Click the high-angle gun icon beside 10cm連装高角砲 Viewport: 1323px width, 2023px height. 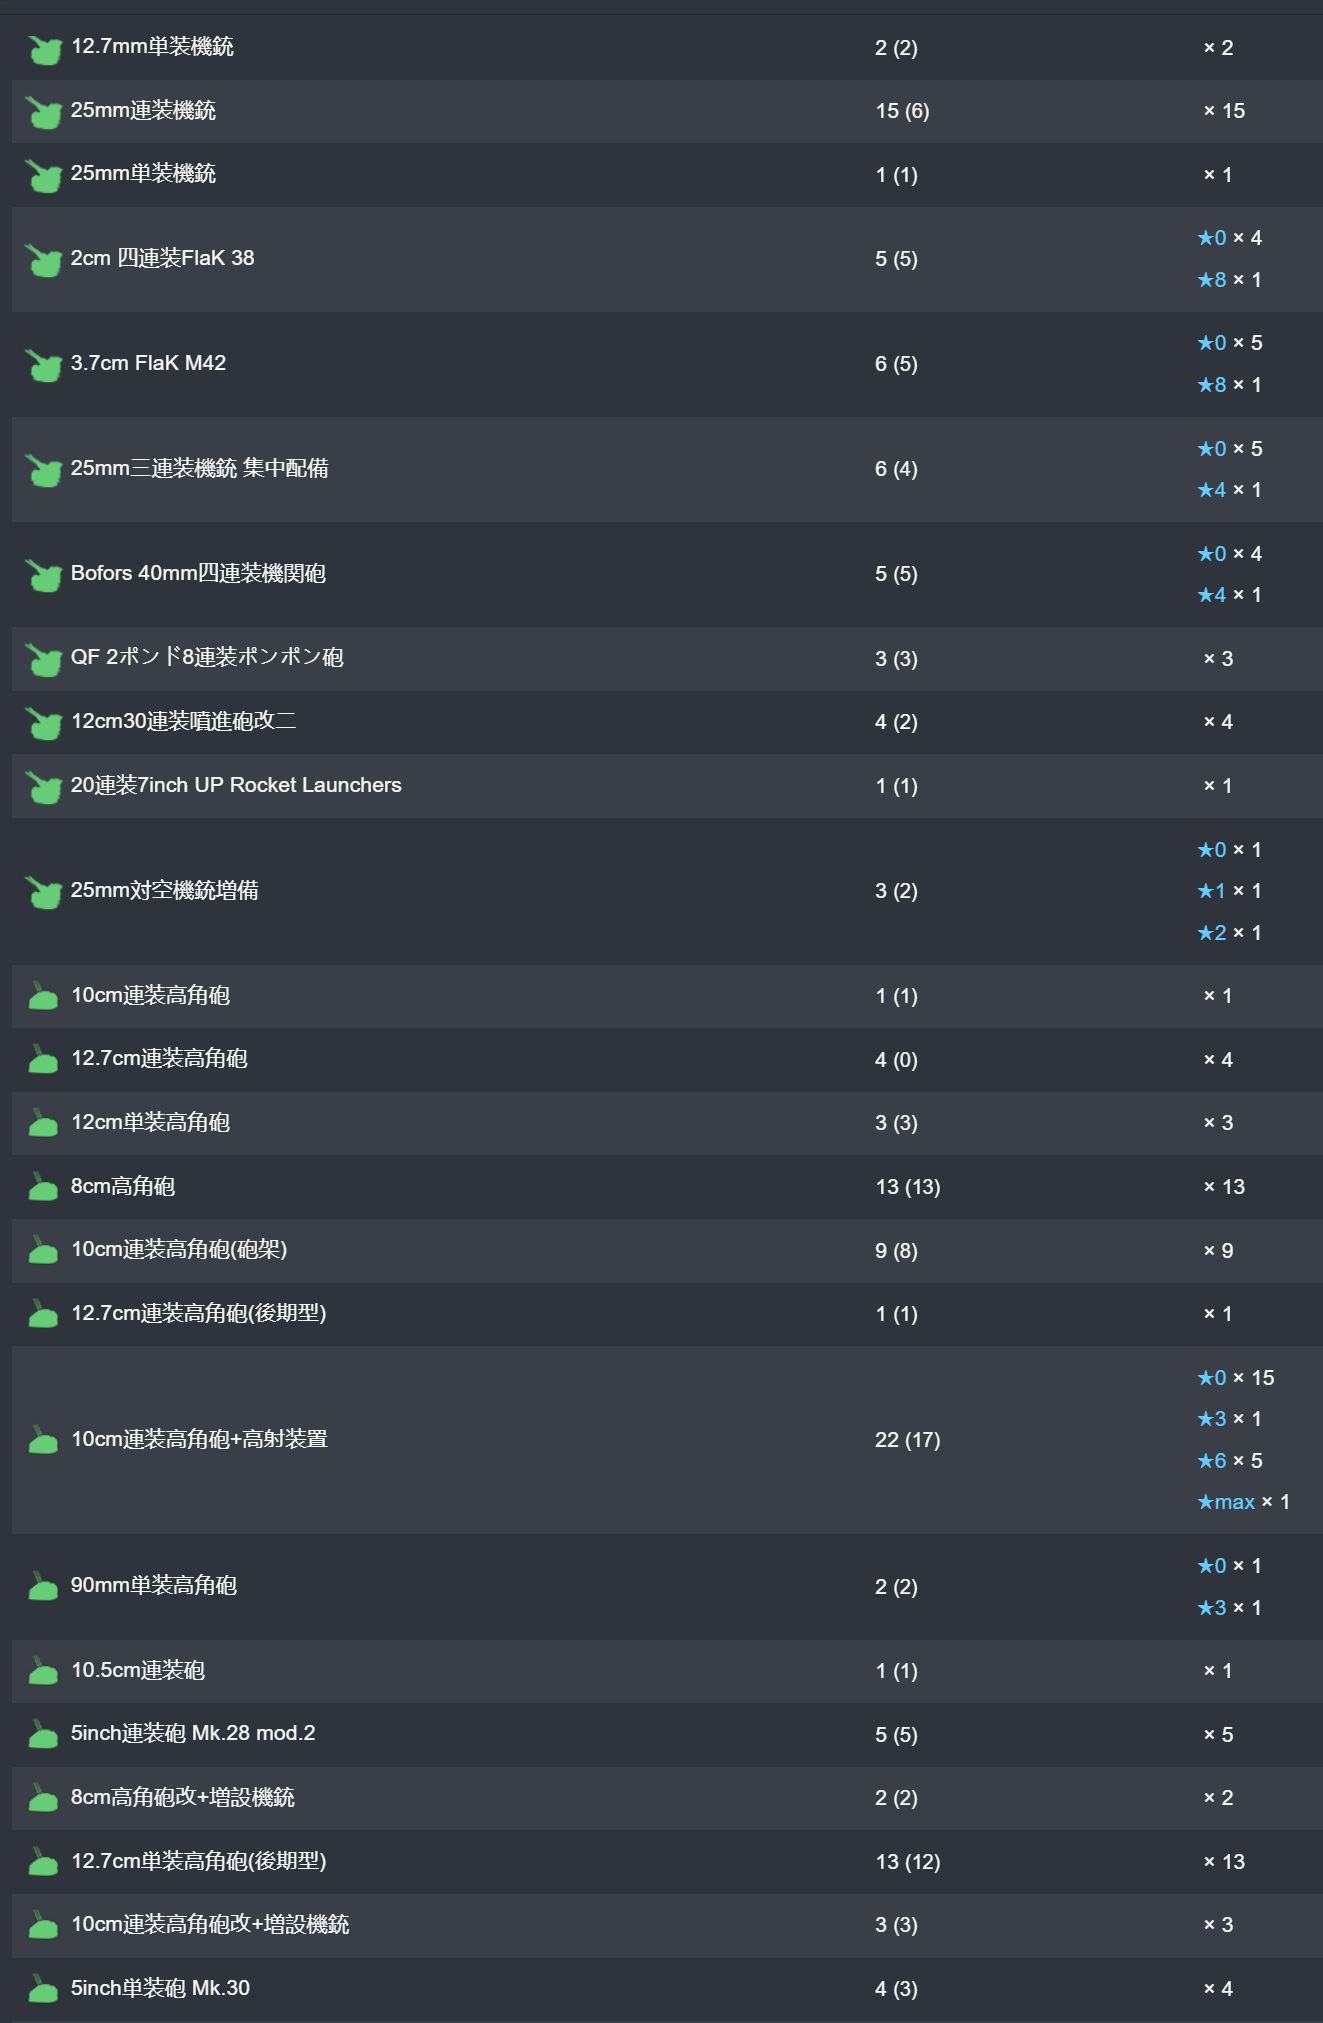(x=43, y=997)
